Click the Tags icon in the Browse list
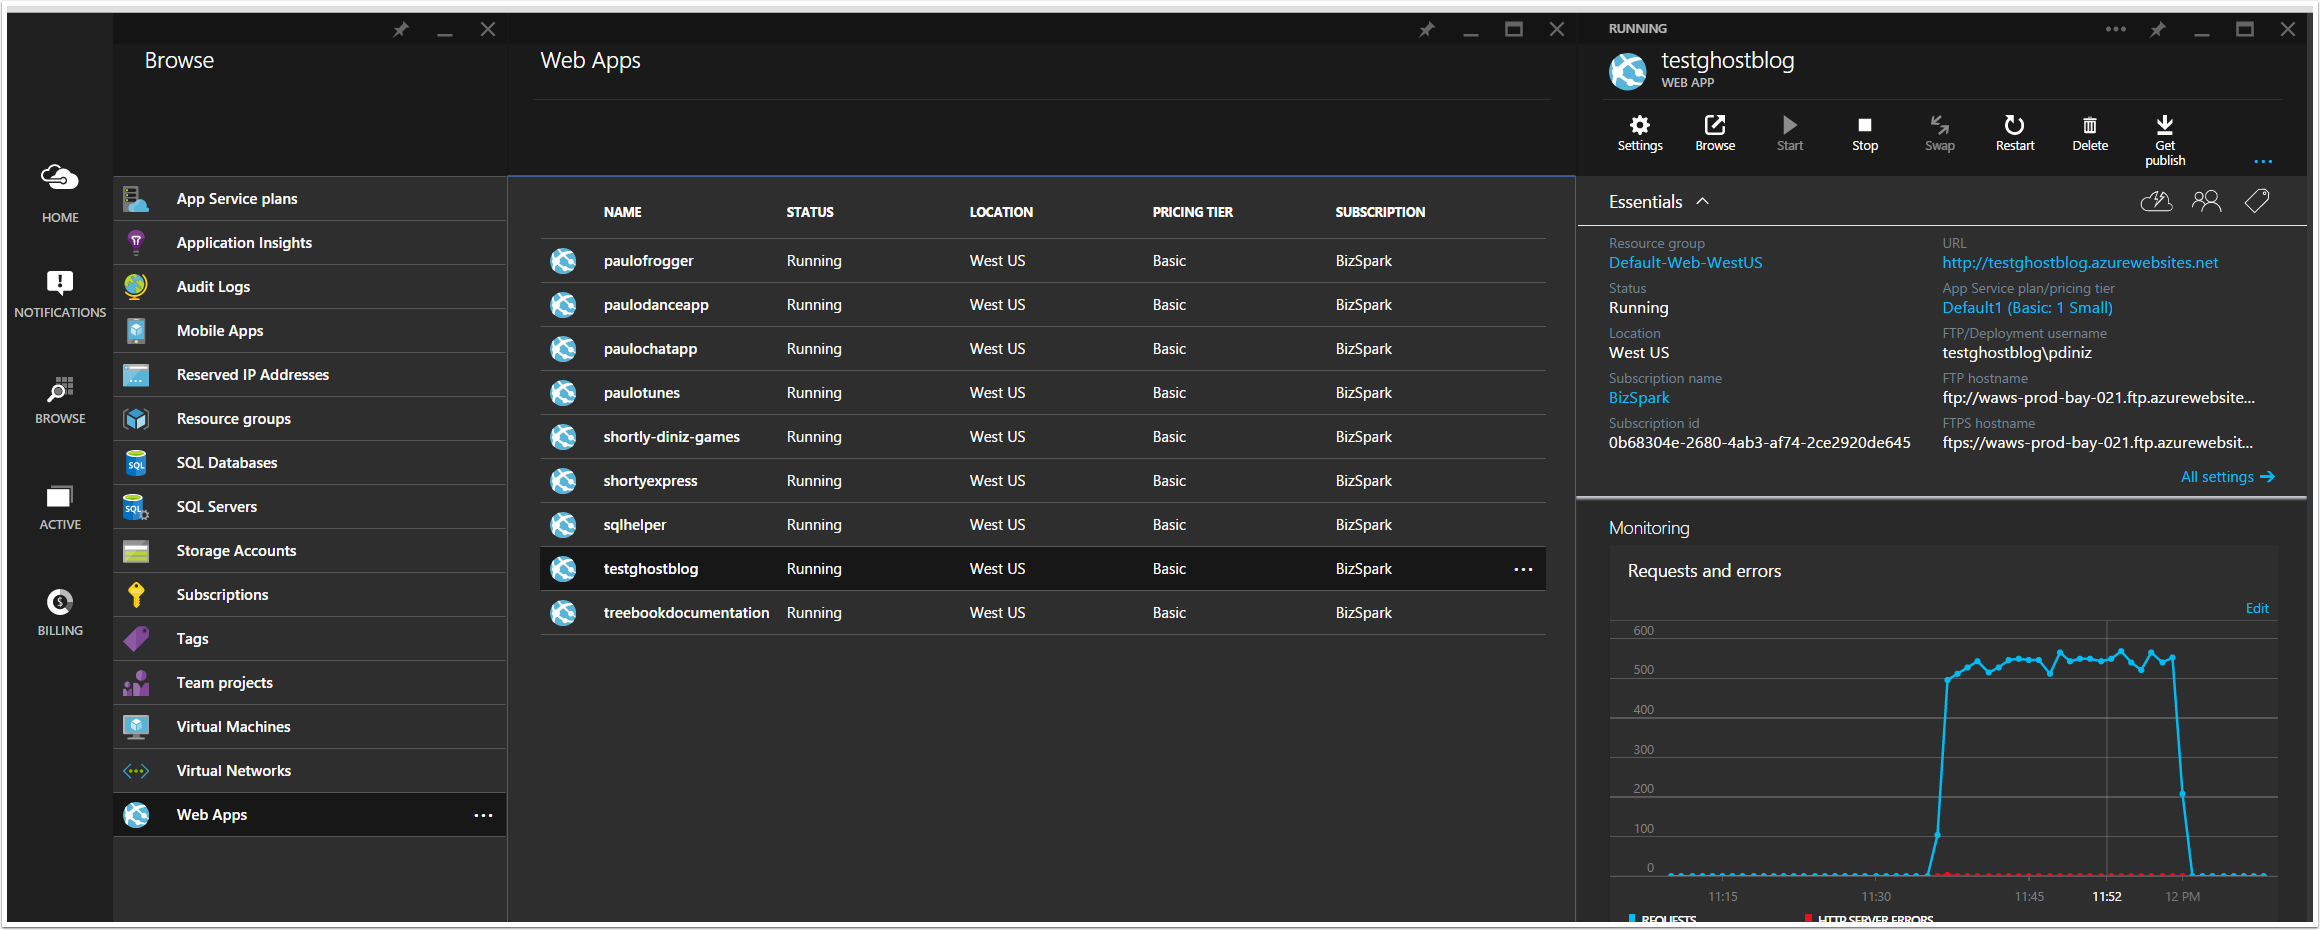The height and width of the screenshot is (930, 2320). (136, 639)
